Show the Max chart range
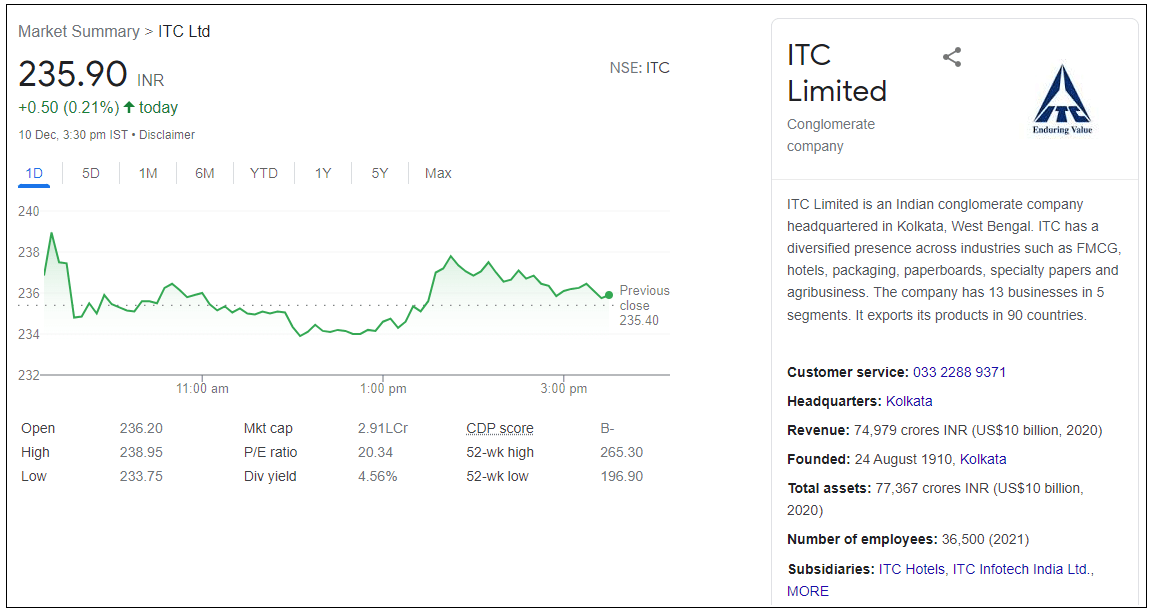The image size is (1151, 612). 438,174
